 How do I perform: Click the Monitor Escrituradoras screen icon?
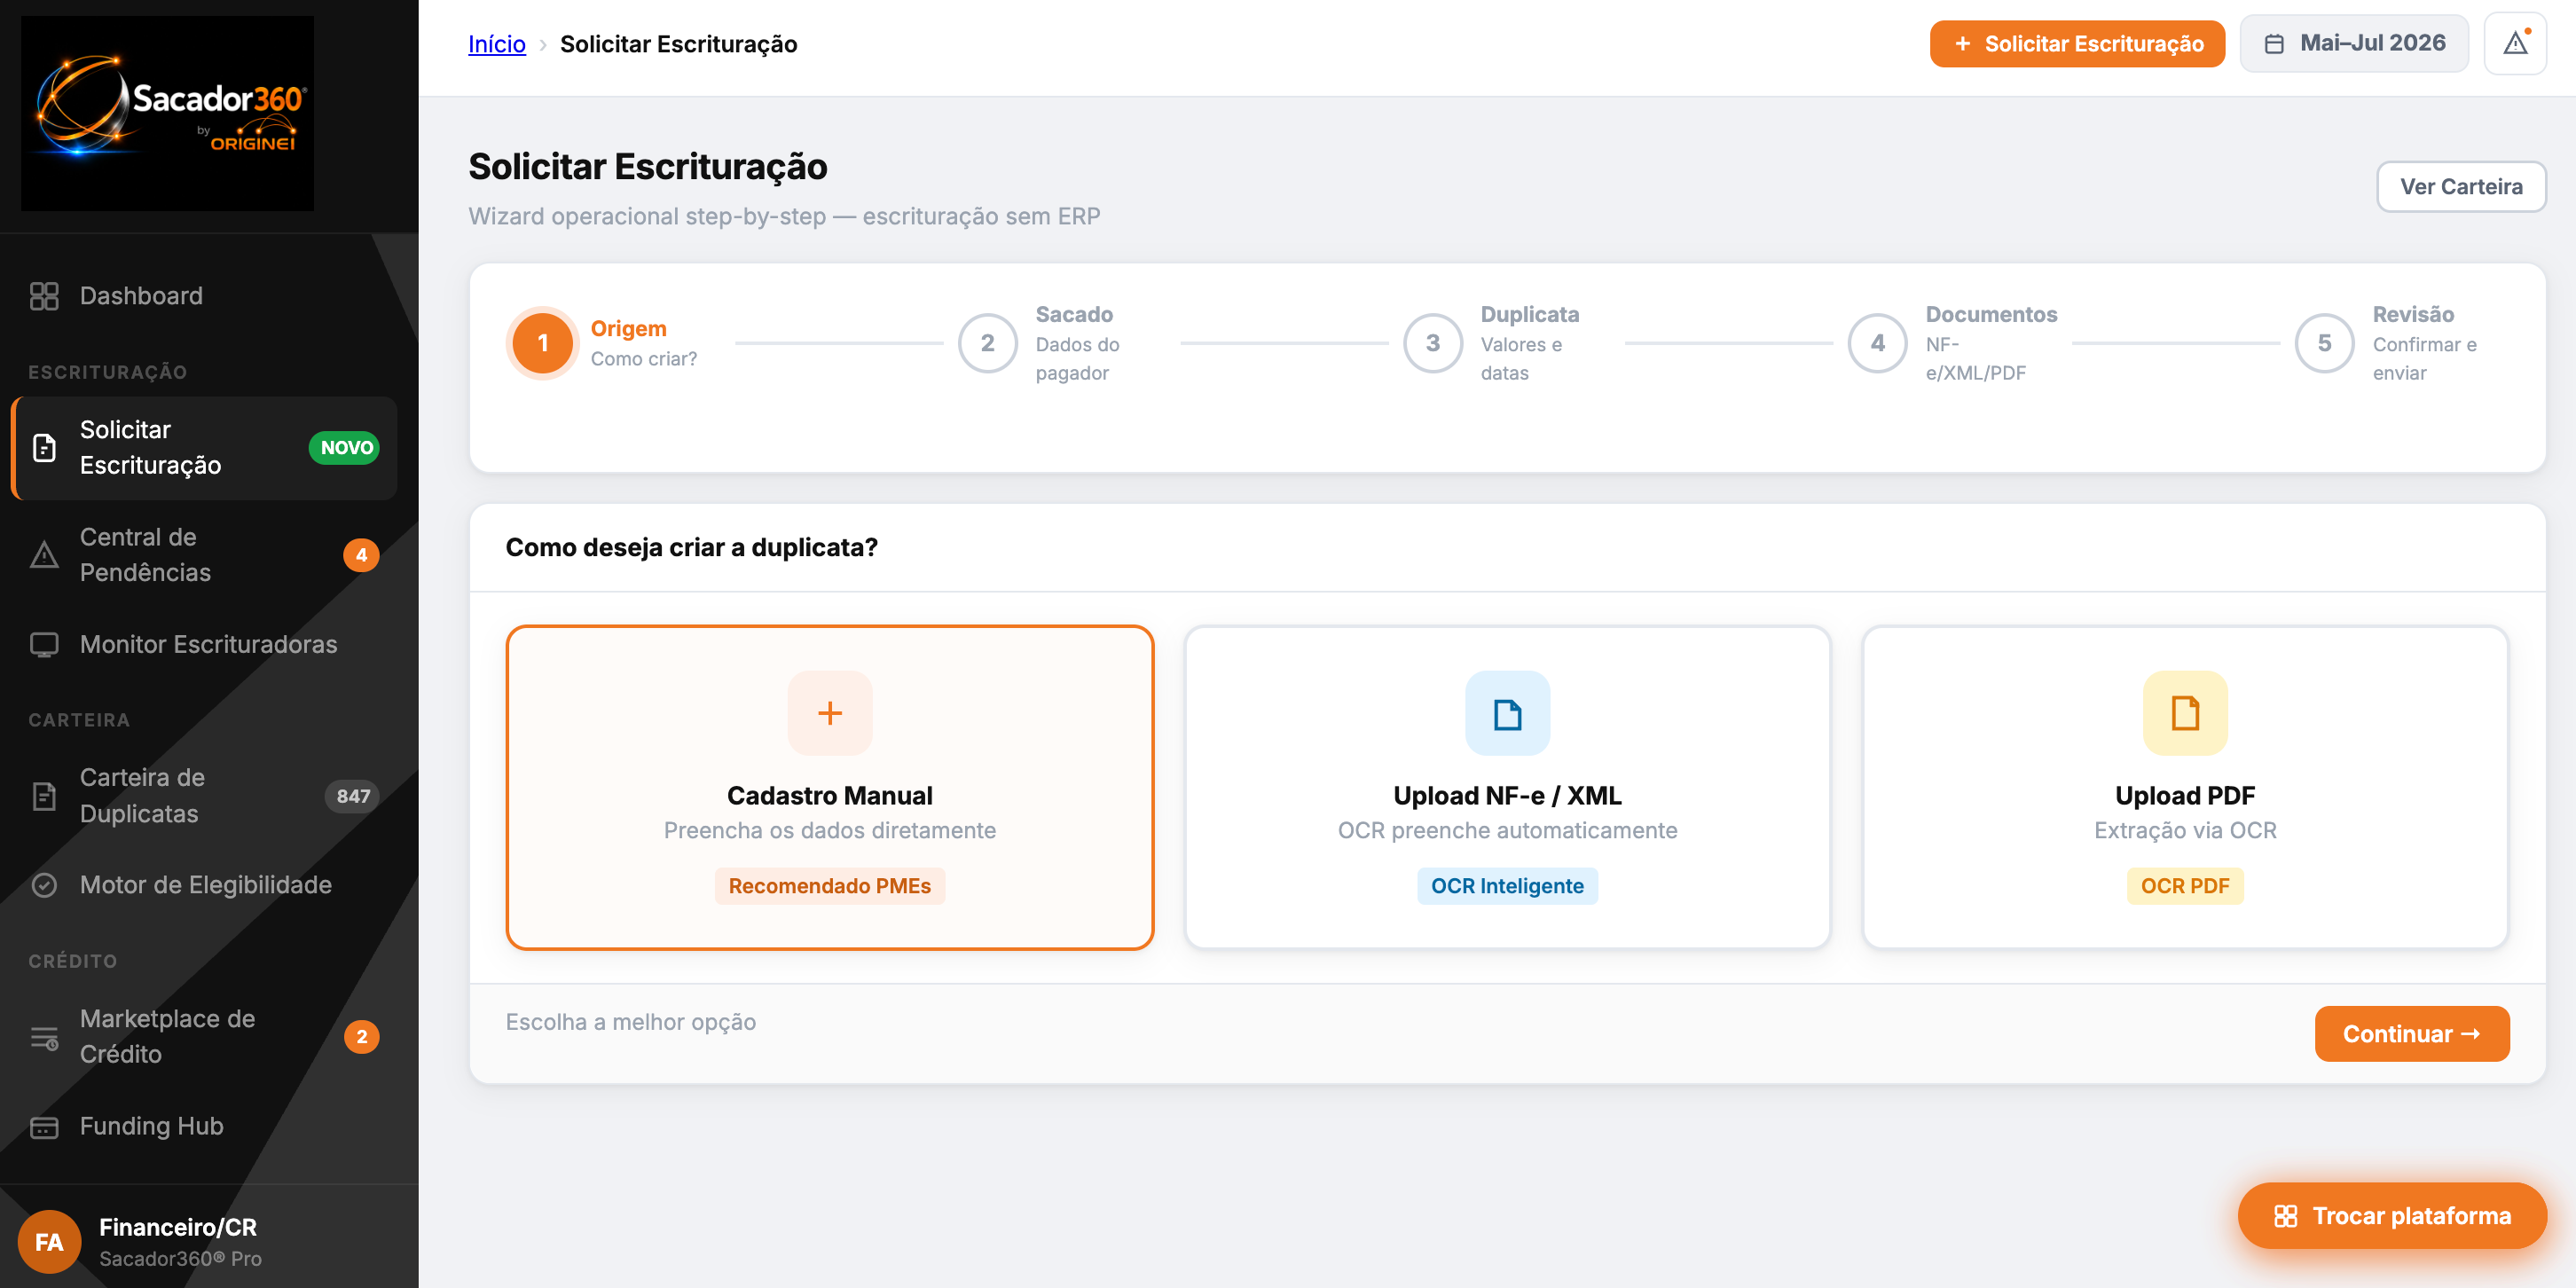point(44,645)
